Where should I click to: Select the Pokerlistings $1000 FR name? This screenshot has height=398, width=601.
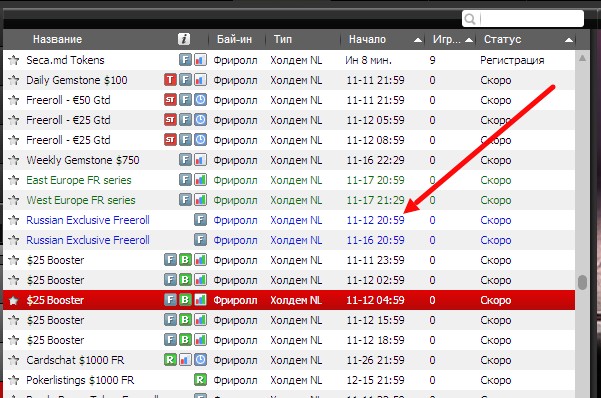point(80,380)
